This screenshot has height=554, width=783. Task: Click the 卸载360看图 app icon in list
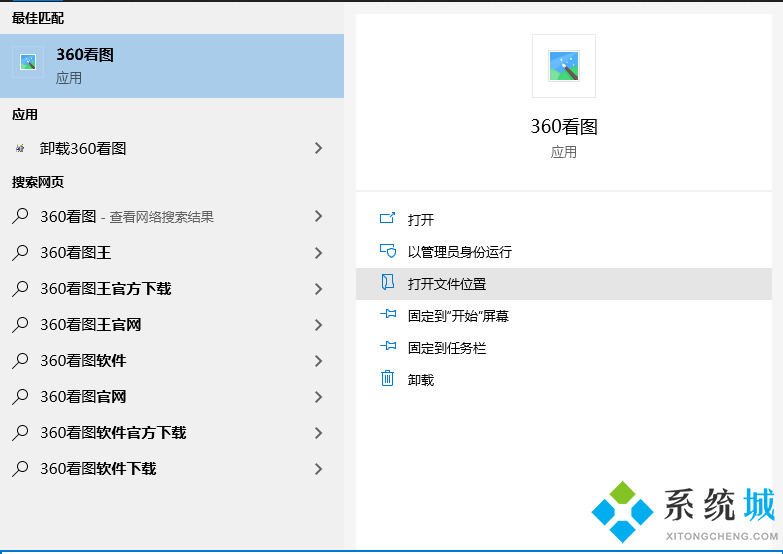[20, 148]
